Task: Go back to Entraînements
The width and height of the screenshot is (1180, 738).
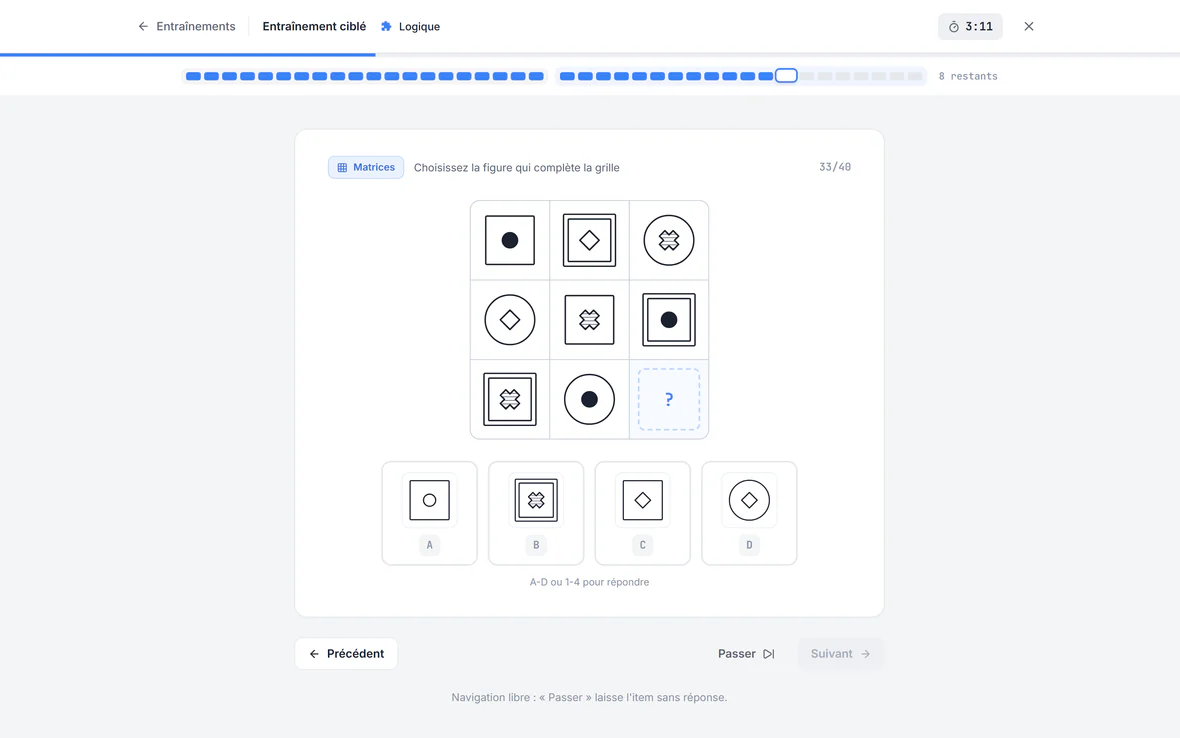Action: 187,26
